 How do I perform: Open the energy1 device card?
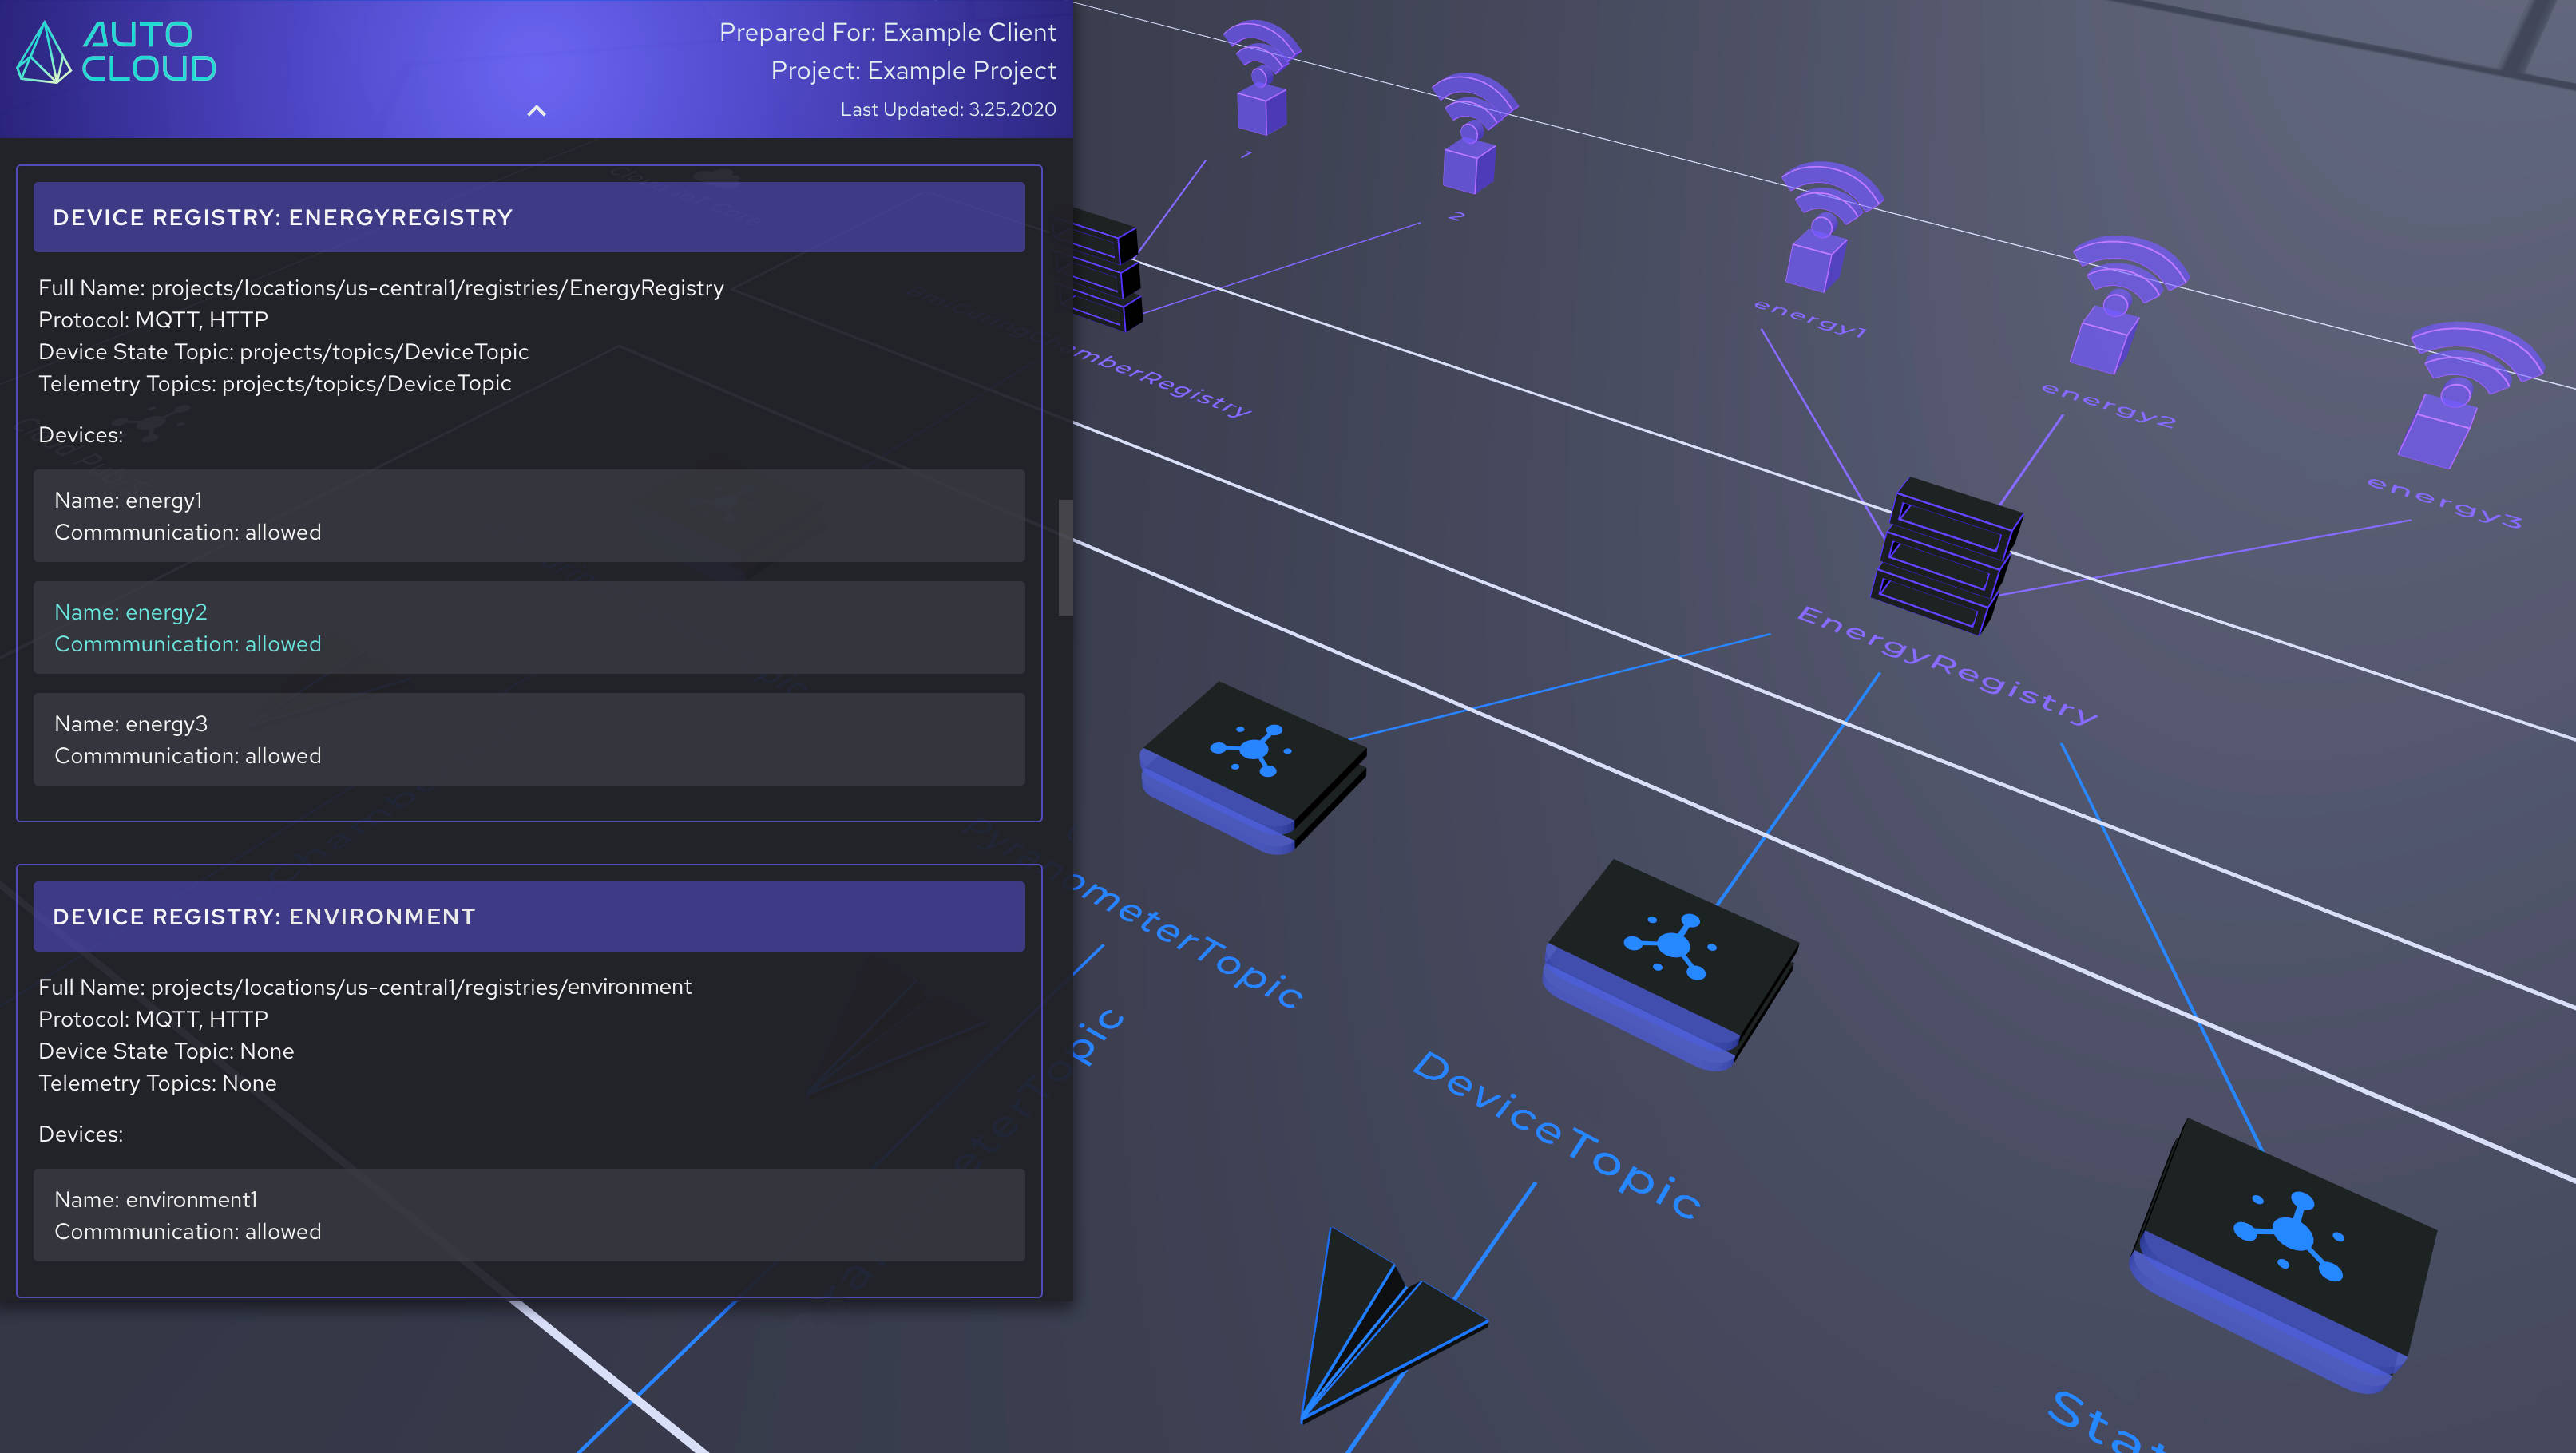coord(528,516)
